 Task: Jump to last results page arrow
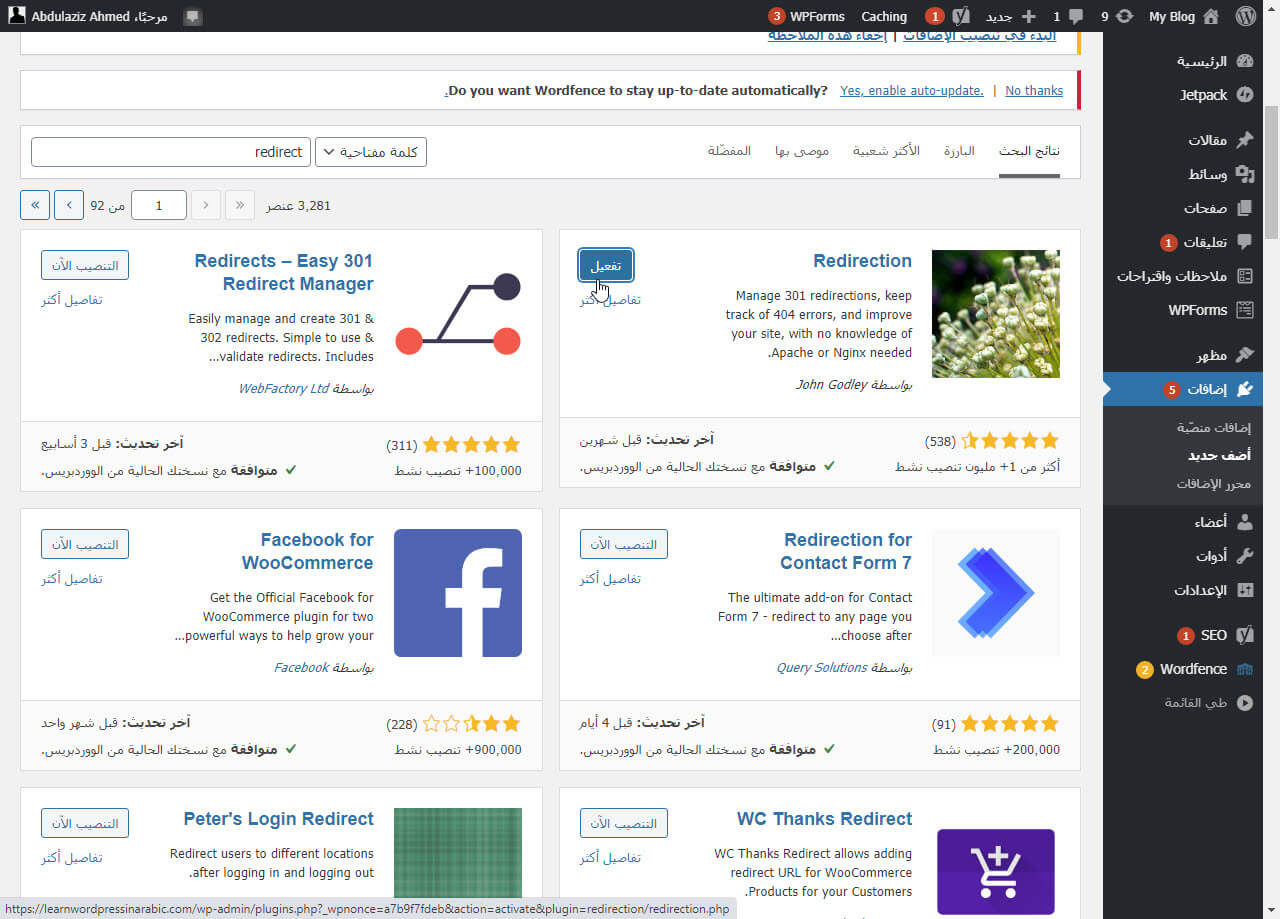click(35, 205)
